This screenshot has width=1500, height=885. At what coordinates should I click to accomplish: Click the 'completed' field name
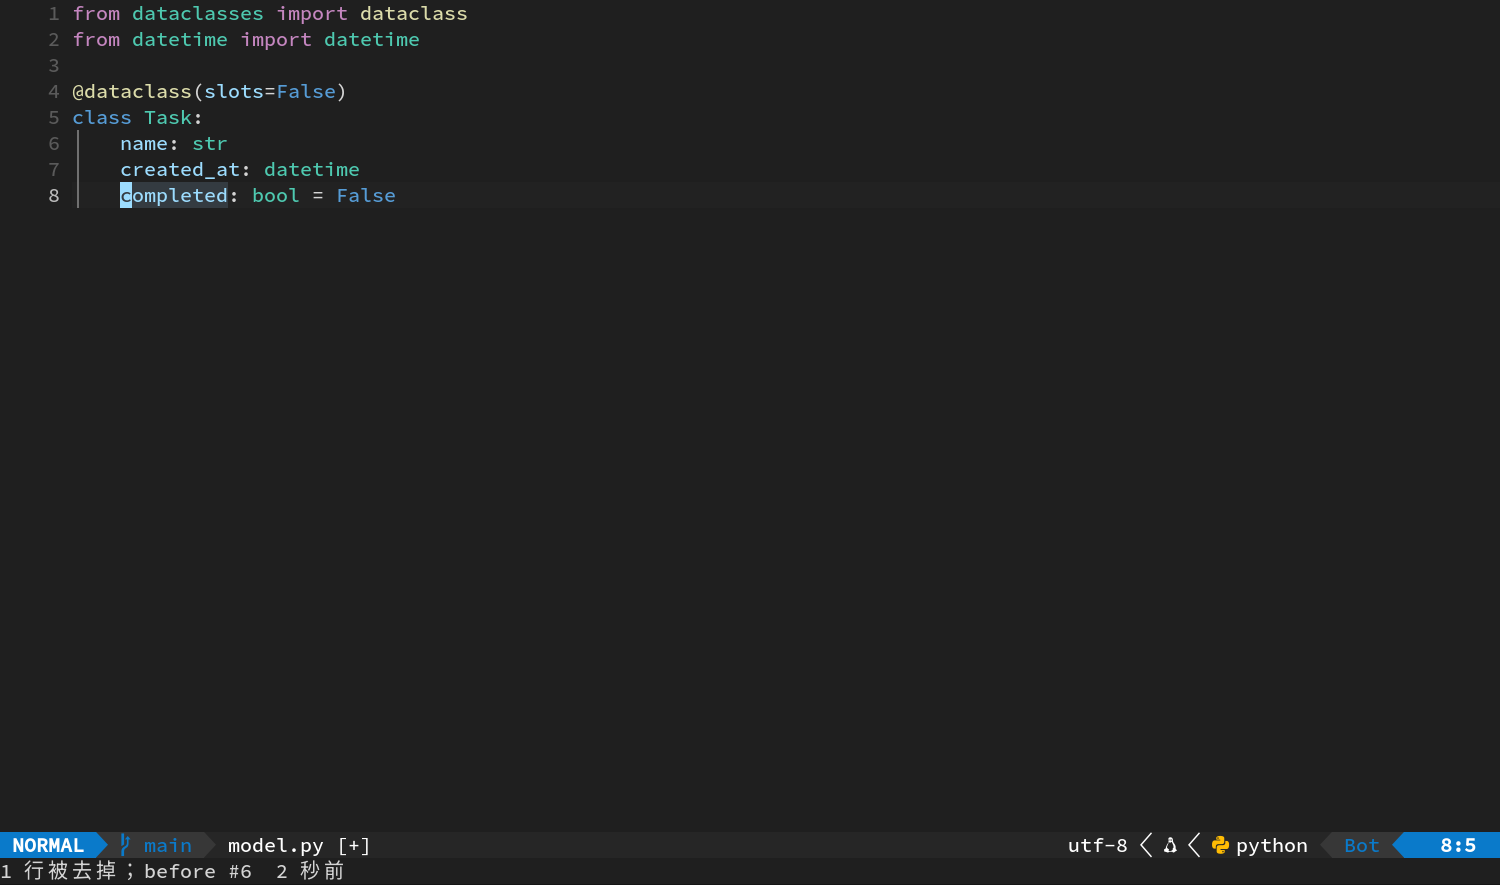tap(174, 196)
